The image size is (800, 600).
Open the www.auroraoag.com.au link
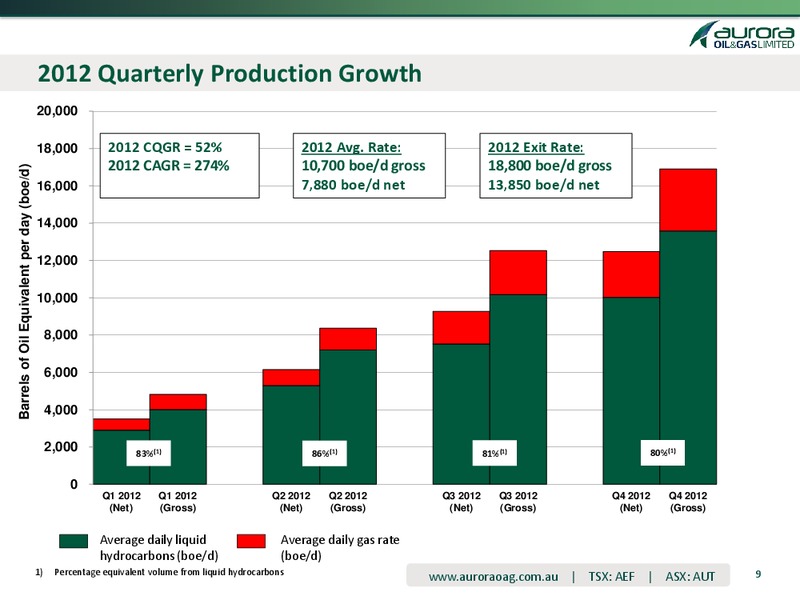pyautogui.click(x=493, y=577)
